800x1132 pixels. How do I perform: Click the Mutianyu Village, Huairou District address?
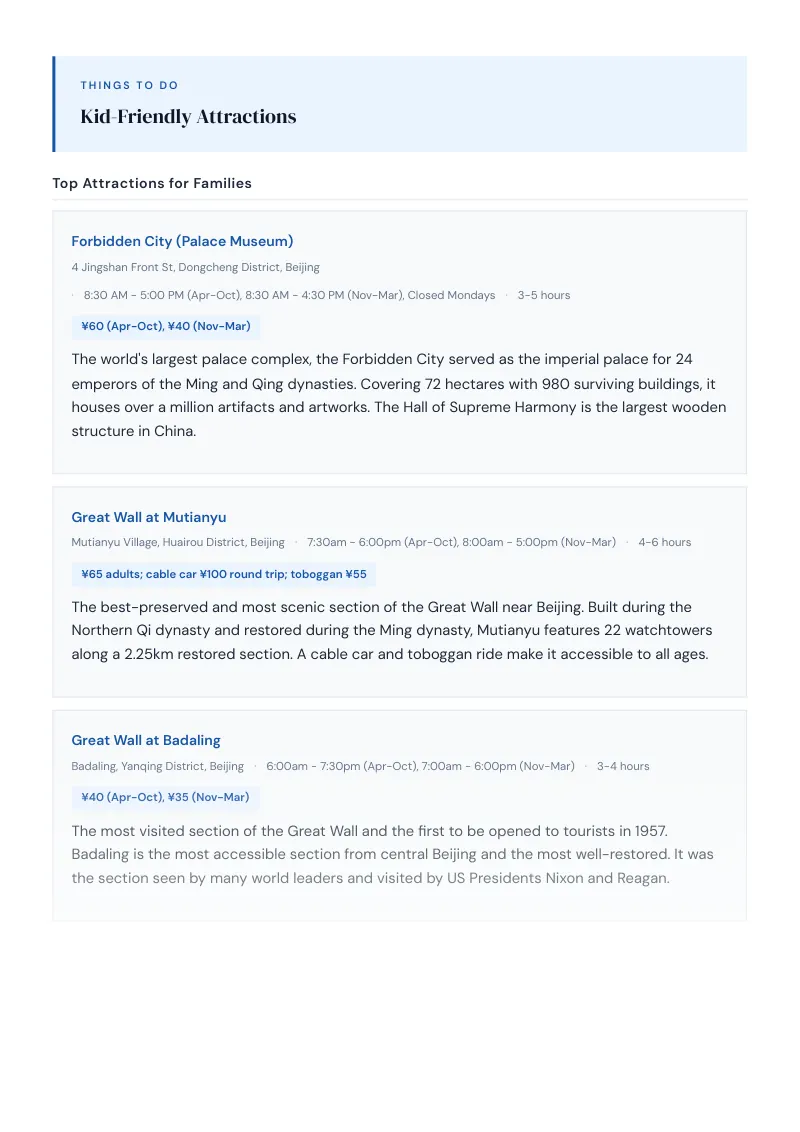tap(178, 542)
